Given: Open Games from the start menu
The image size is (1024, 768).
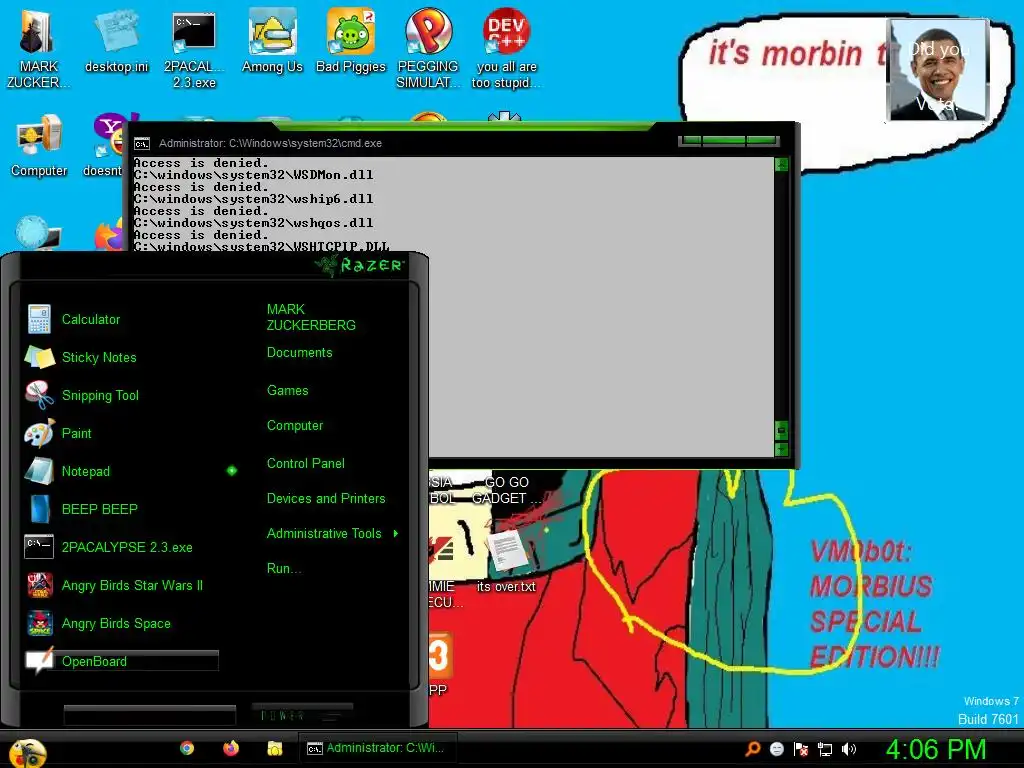Looking at the screenshot, I should (x=287, y=391).
